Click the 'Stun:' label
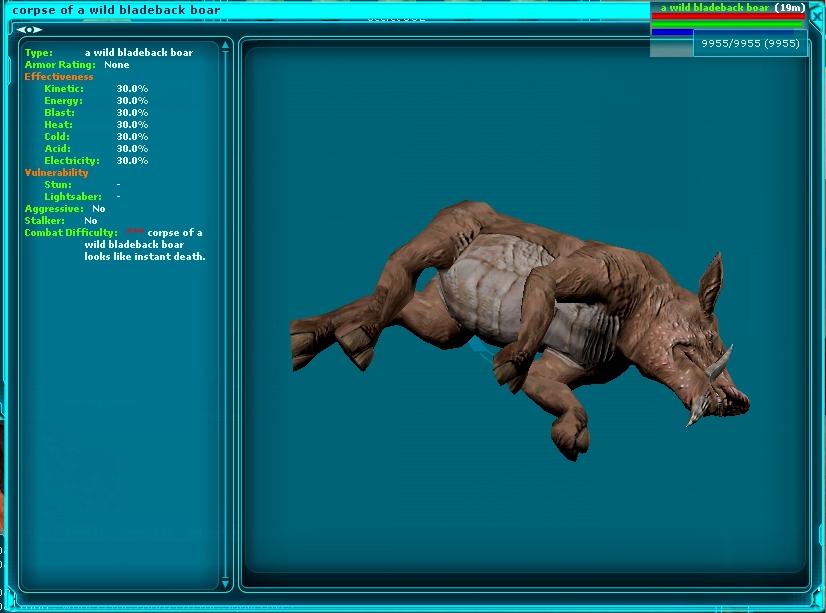 pyautogui.click(x=58, y=185)
